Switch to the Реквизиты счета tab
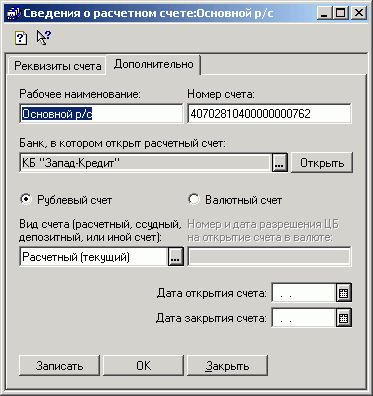The height and width of the screenshot is (396, 373). pos(58,66)
